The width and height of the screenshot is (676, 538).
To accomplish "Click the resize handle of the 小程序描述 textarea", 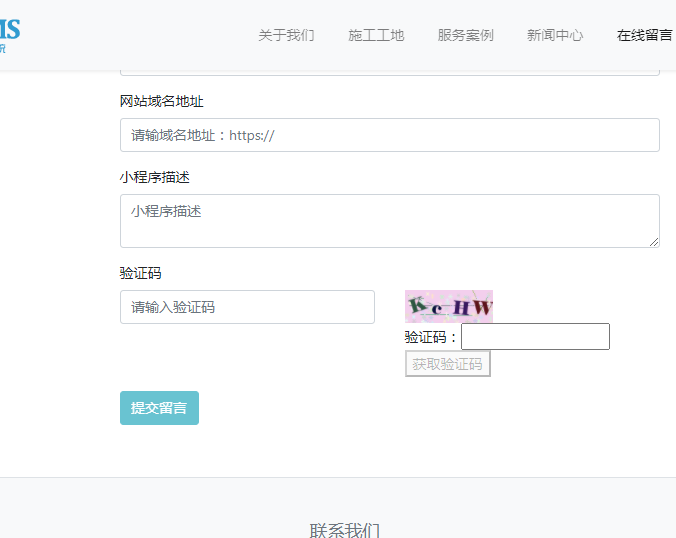I will 654,242.
